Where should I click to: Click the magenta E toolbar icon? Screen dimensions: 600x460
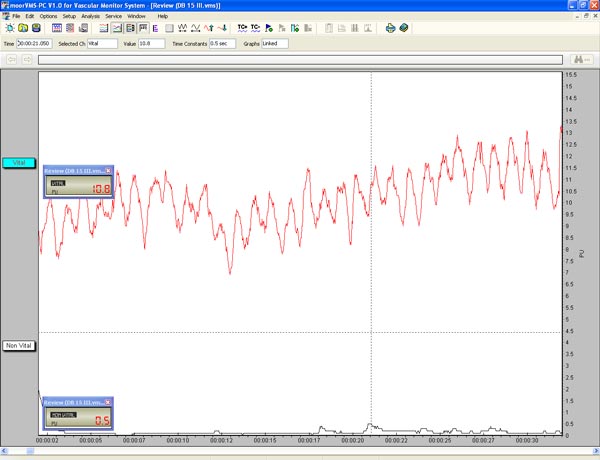point(156,28)
